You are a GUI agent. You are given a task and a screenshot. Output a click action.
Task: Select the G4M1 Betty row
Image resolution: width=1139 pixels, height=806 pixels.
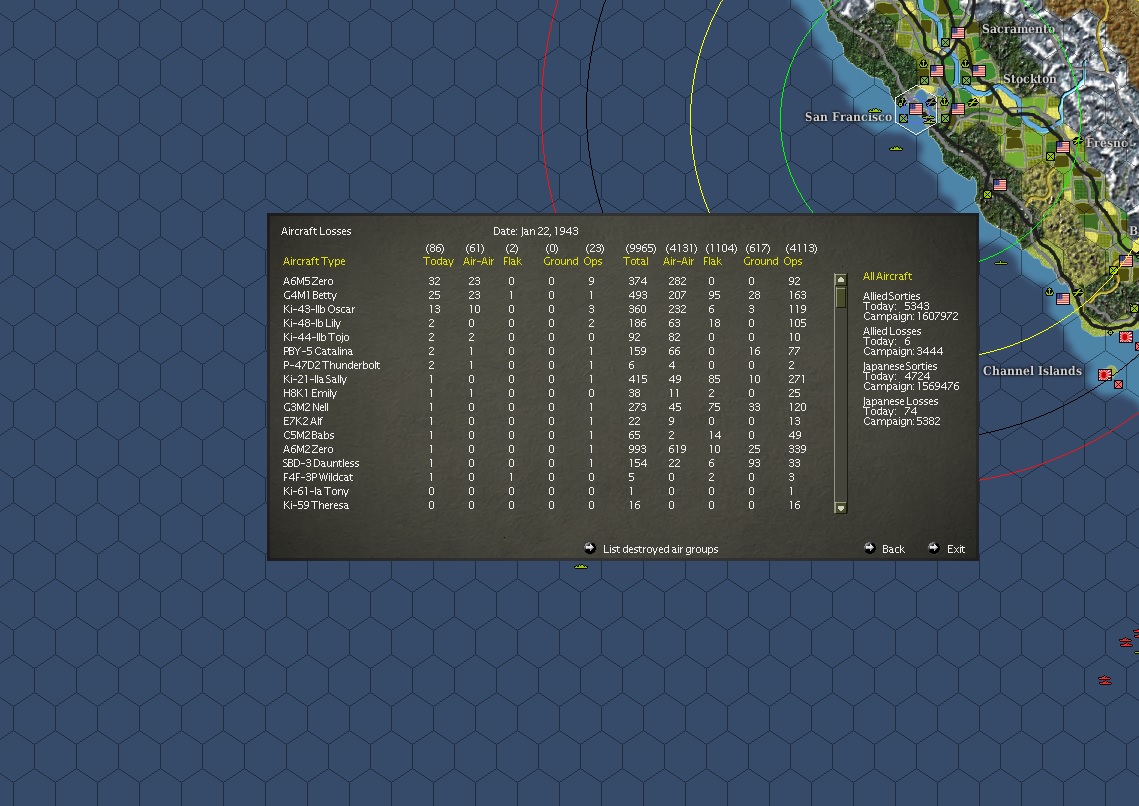(x=545, y=295)
